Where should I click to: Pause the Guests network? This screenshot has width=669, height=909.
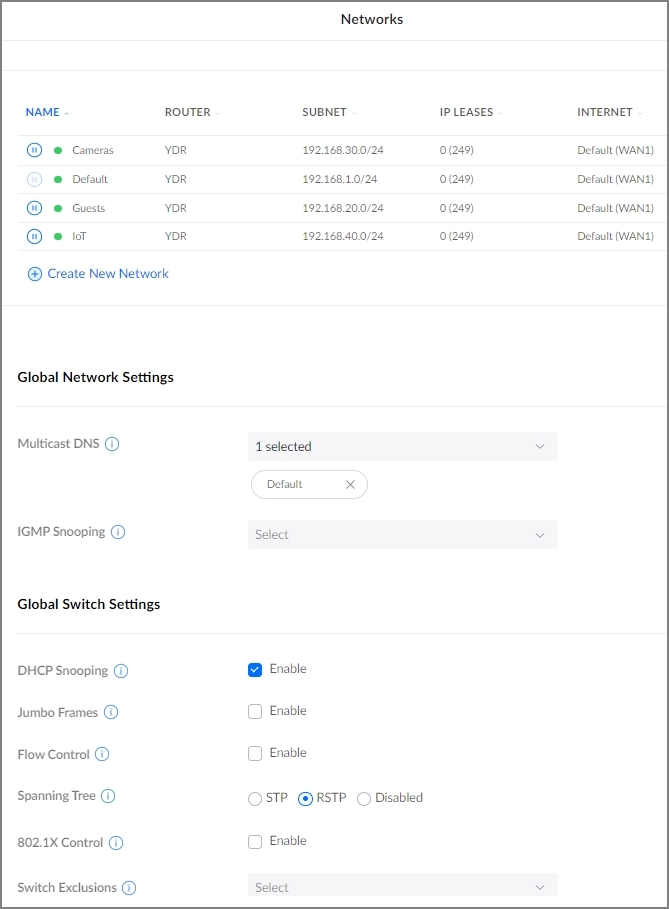[34, 208]
